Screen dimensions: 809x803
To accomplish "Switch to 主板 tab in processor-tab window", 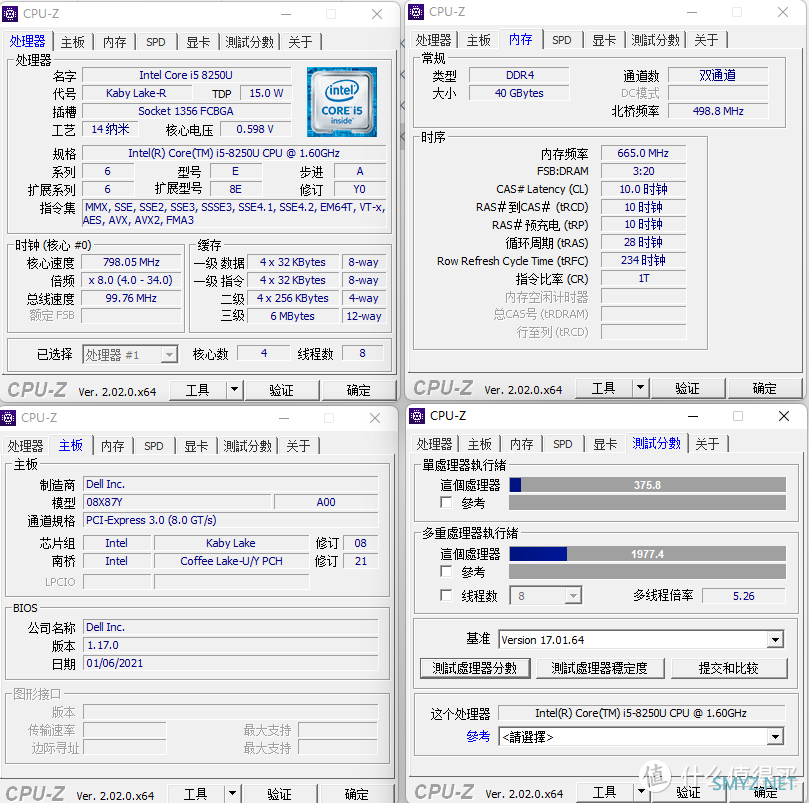I will click(72, 42).
